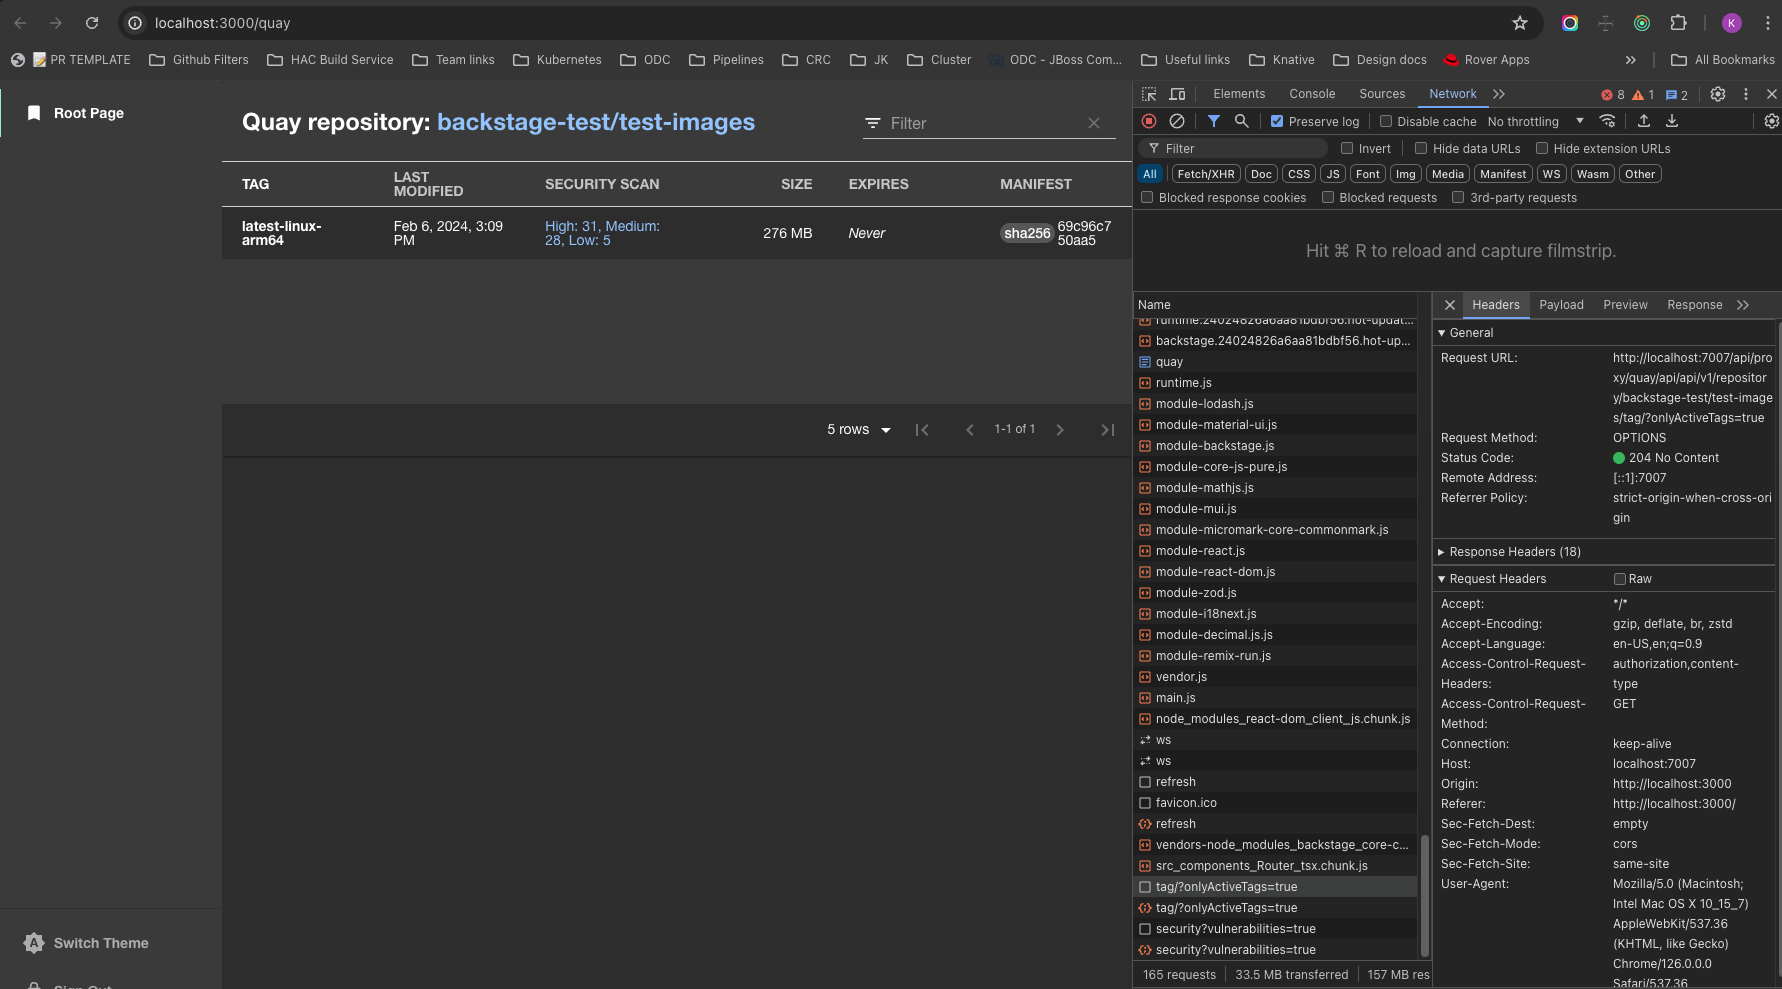Open the 5 rows page size dropdown

tap(858, 430)
